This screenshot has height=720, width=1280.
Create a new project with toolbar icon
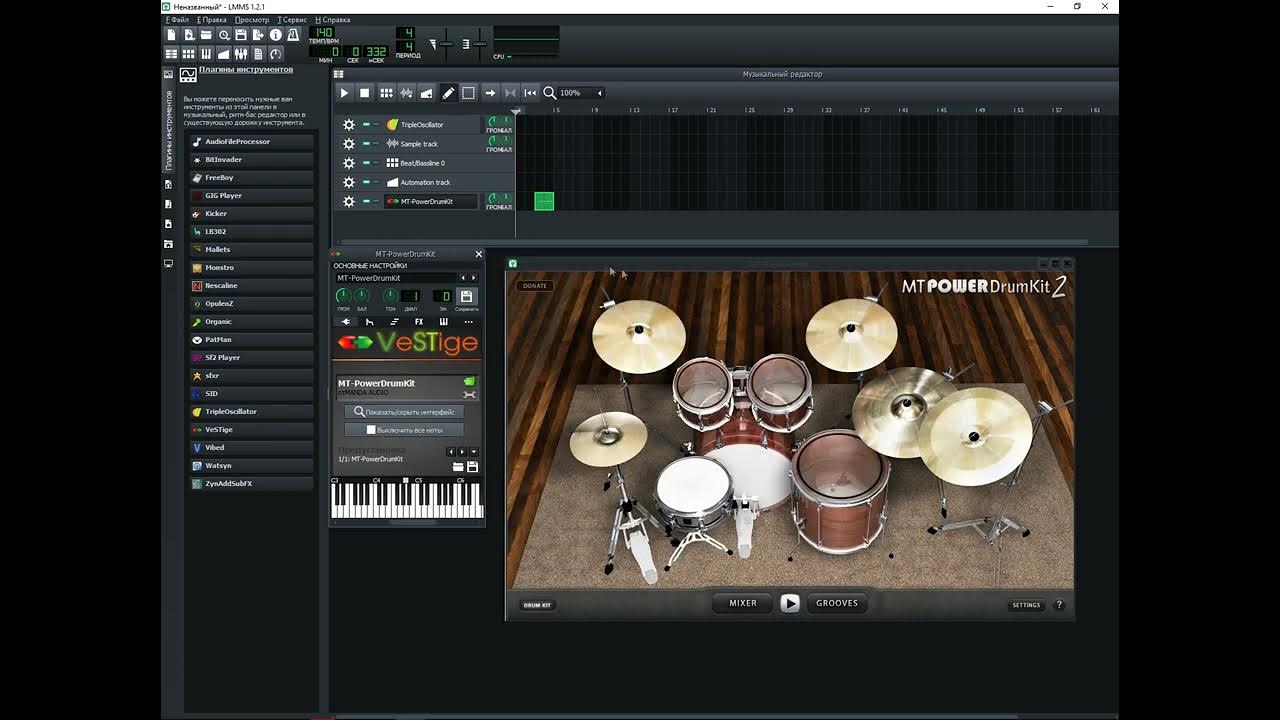pos(171,35)
